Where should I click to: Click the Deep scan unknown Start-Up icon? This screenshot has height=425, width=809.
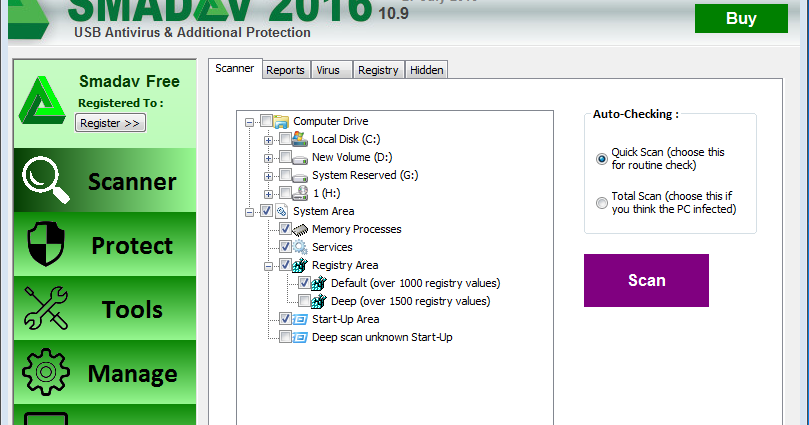[x=300, y=338]
